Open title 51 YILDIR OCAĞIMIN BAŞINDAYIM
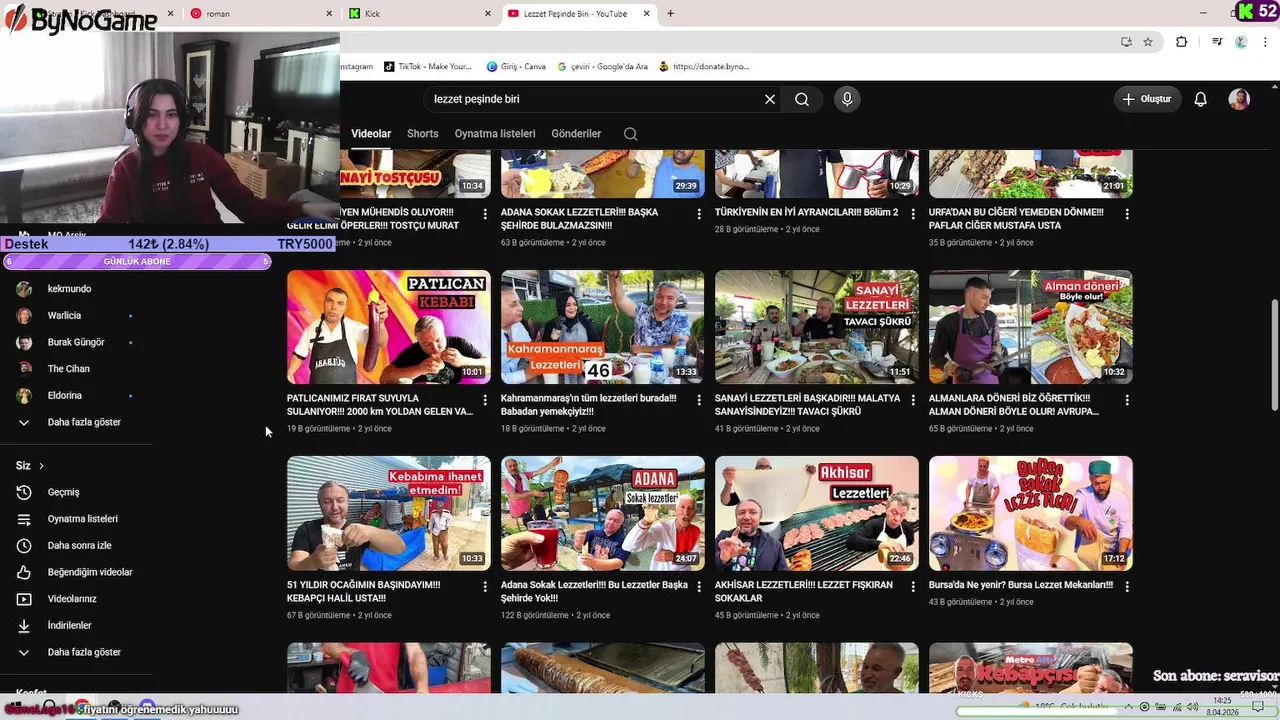Viewport: 1280px width, 720px height. (x=364, y=591)
